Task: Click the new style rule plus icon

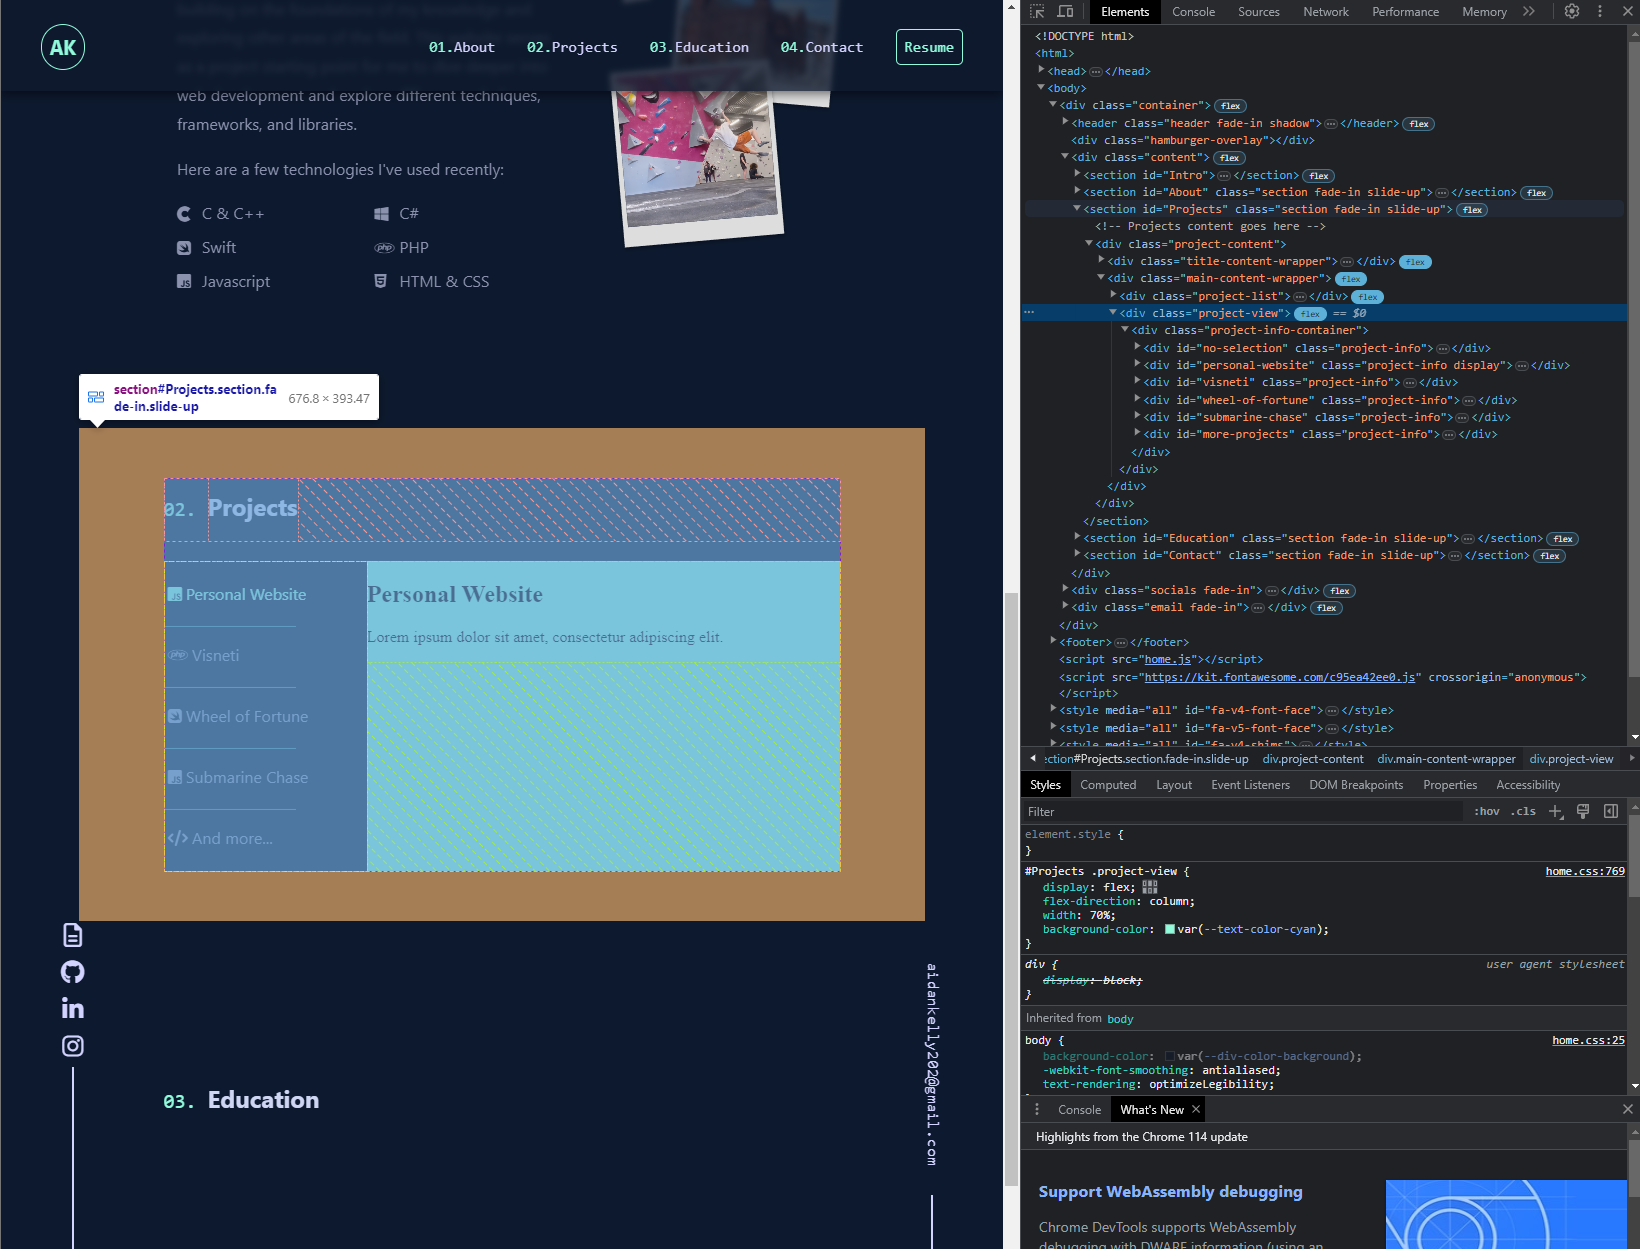Action: click(x=1555, y=812)
